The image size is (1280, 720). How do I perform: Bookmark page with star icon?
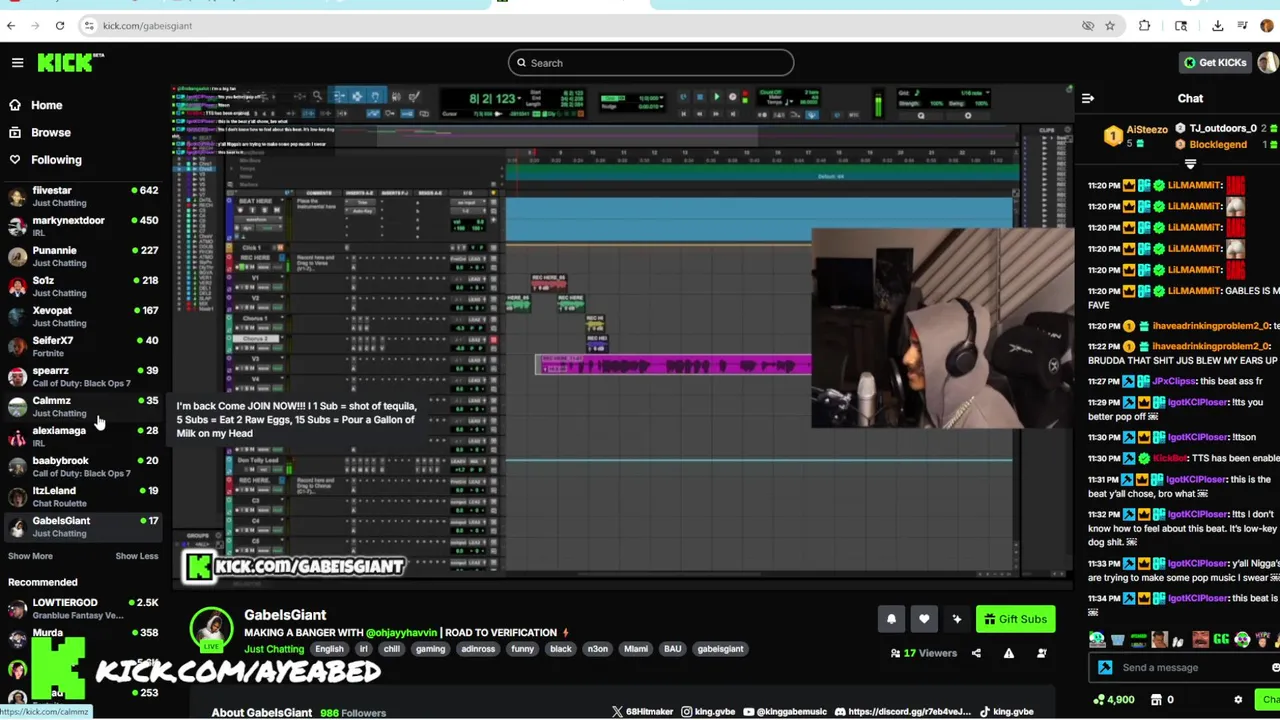1110,26
